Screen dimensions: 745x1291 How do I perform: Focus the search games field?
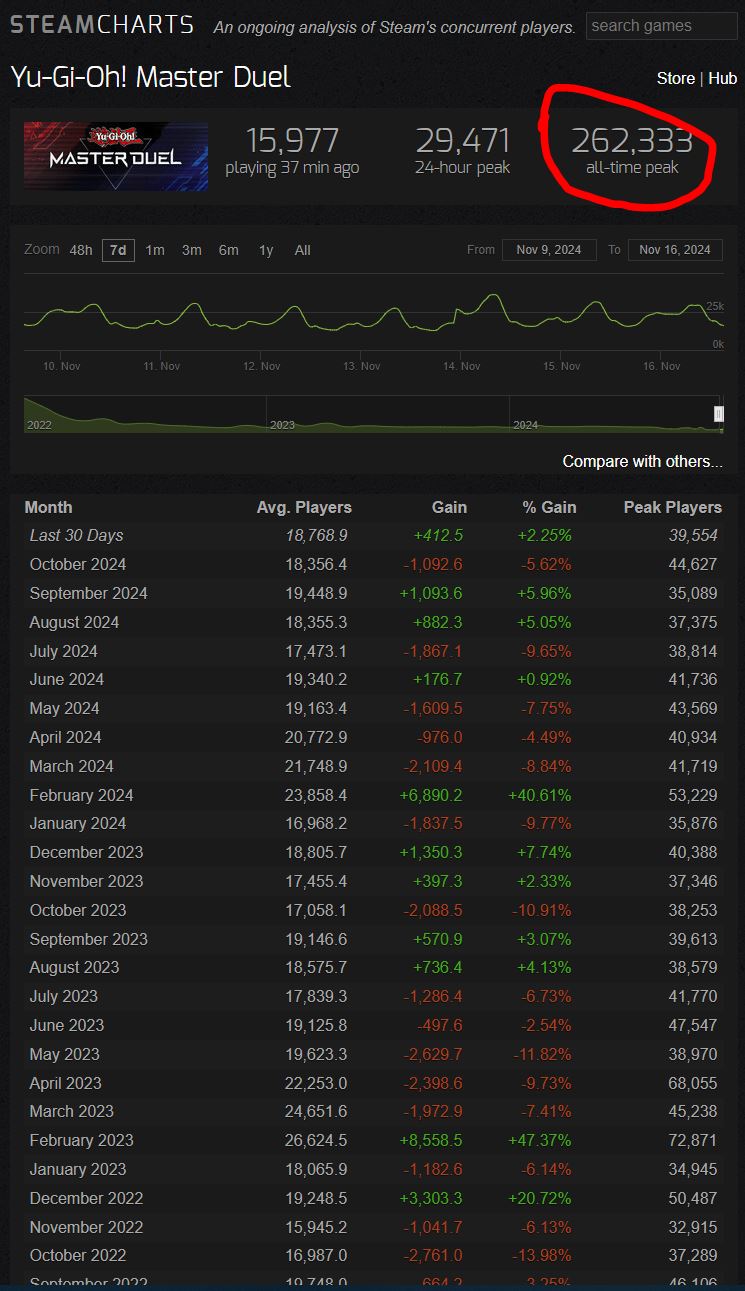[x=662, y=26]
